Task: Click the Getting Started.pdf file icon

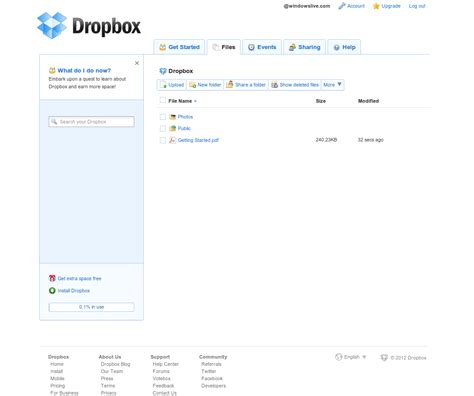Action: point(172,140)
